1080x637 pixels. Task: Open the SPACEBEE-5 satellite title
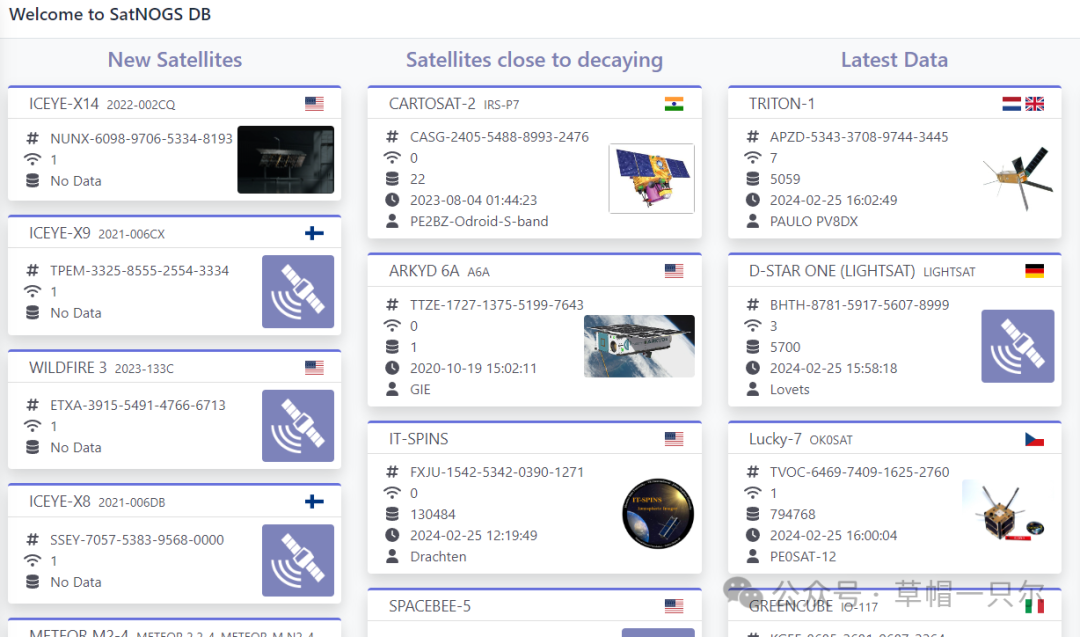[430, 606]
